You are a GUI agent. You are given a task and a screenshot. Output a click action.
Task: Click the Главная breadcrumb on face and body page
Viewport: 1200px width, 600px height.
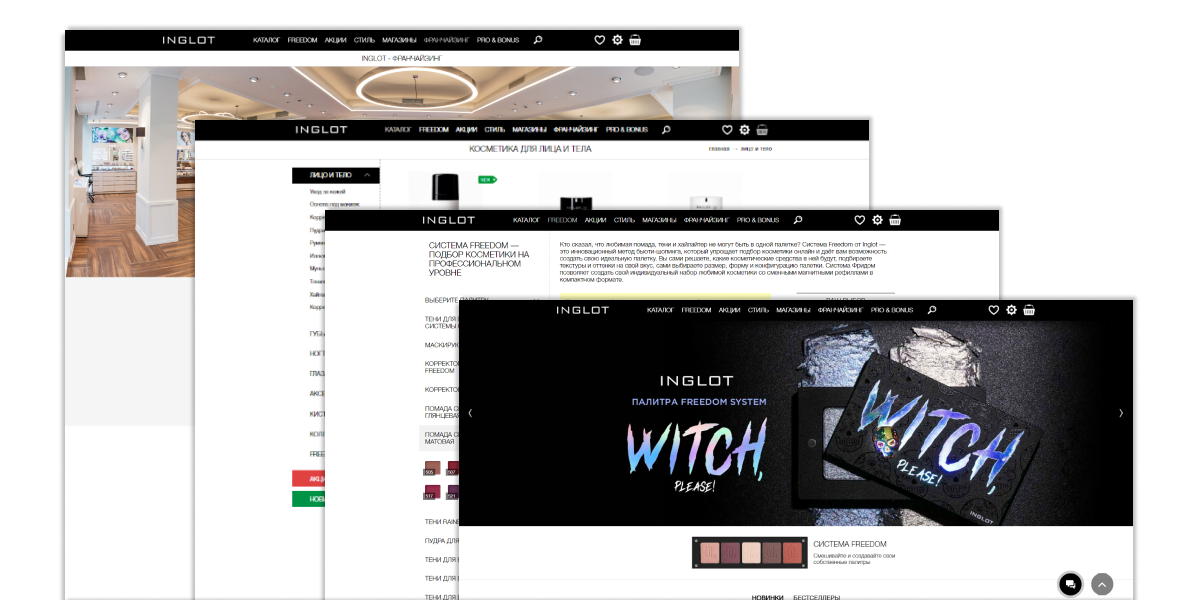pos(719,149)
